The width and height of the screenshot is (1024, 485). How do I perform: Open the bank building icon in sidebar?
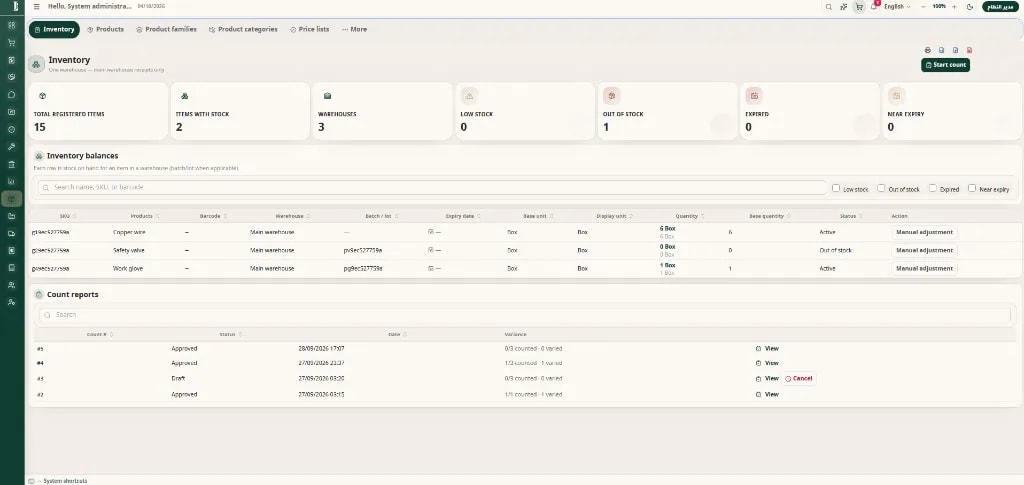click(12, 164)
